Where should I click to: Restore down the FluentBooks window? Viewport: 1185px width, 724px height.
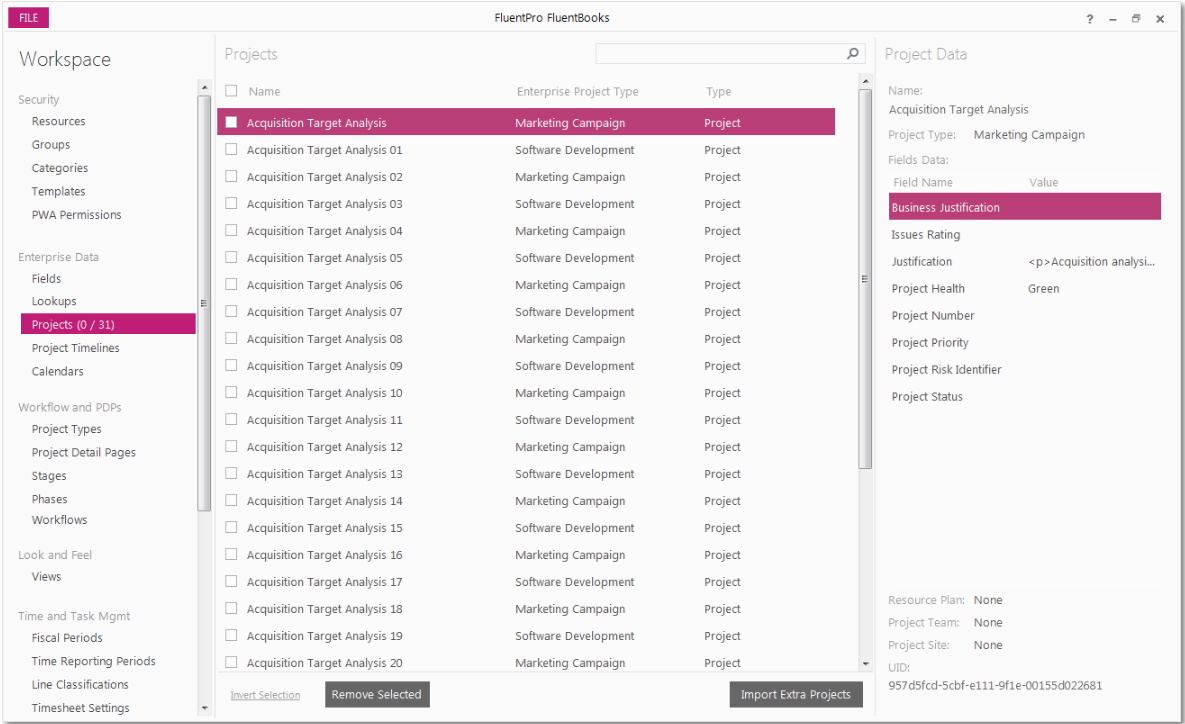point(1136,19)
